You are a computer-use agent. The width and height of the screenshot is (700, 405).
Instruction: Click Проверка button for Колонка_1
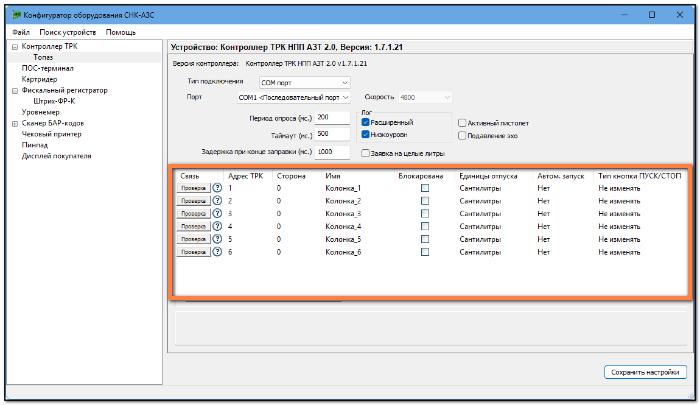point(193,188)
